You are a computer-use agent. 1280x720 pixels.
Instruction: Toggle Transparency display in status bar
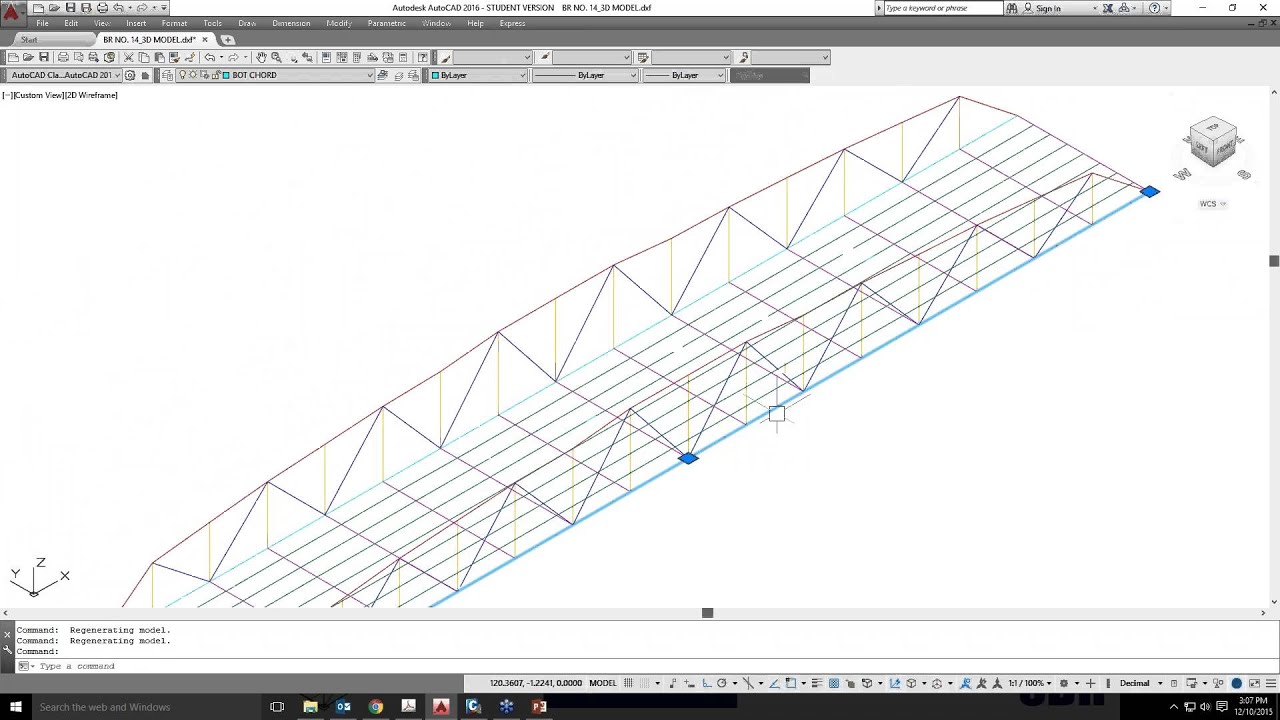(x=834, y=683)
